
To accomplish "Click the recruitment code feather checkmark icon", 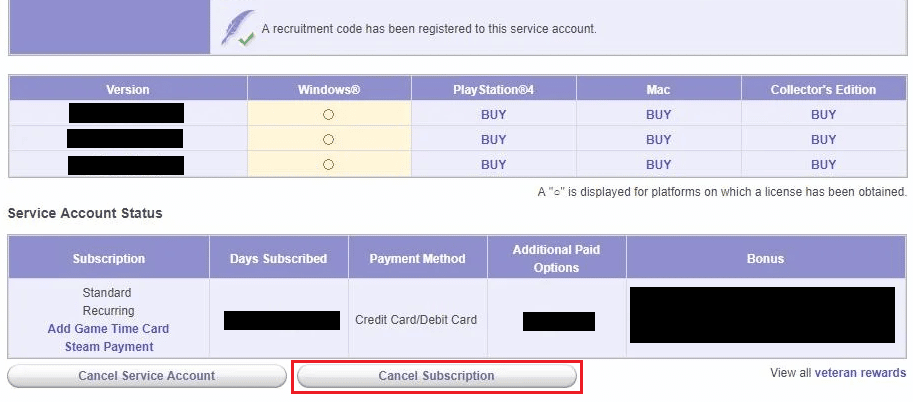I will [x=238, y=29].
